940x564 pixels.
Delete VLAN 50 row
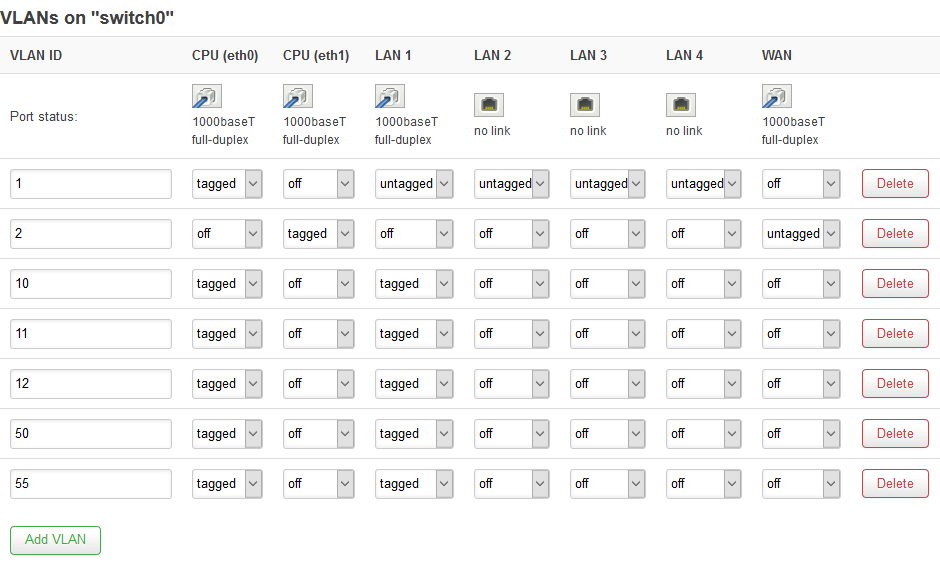895,433
